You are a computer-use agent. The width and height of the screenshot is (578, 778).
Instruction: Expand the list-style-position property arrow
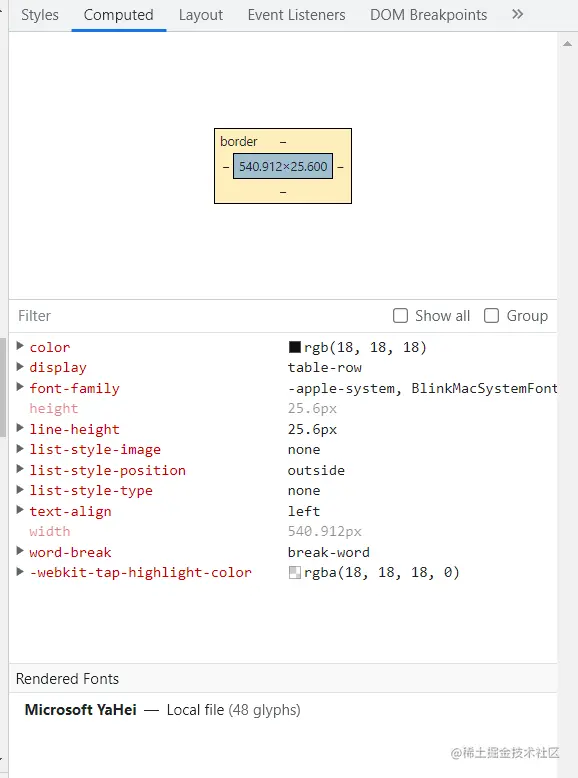(20, 469)
